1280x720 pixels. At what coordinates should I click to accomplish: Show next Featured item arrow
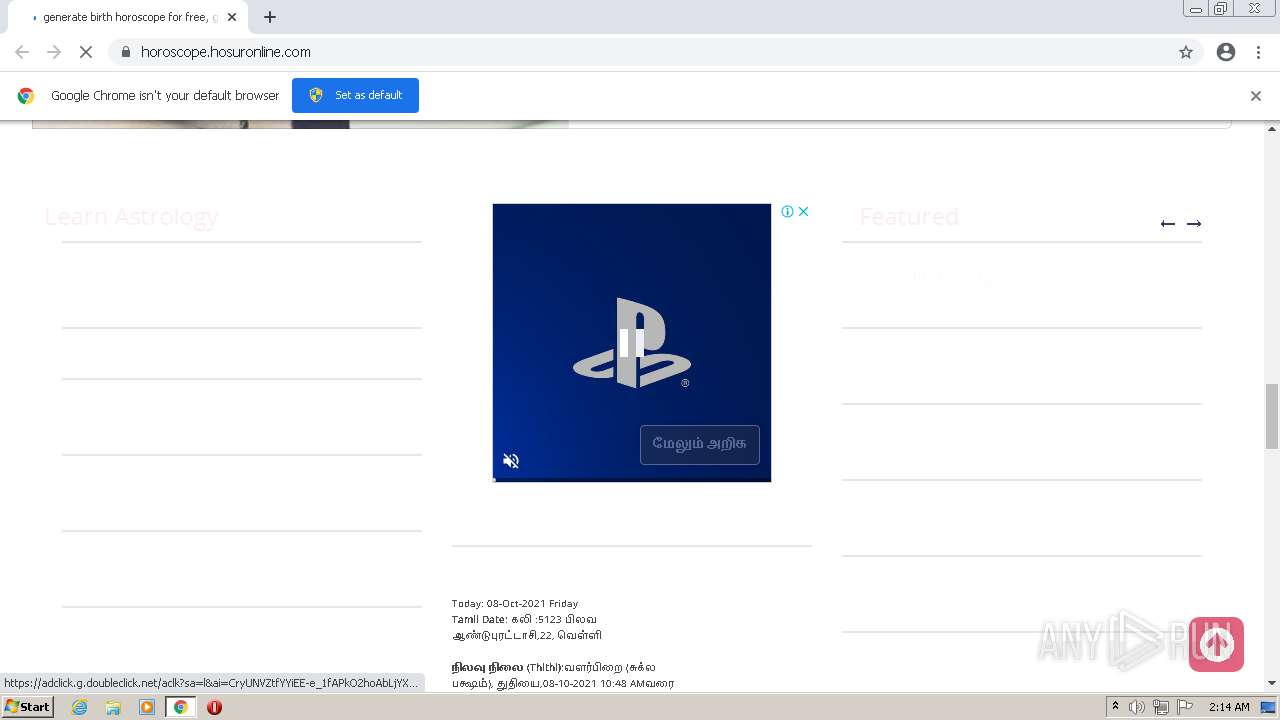tap(1194, 223)
